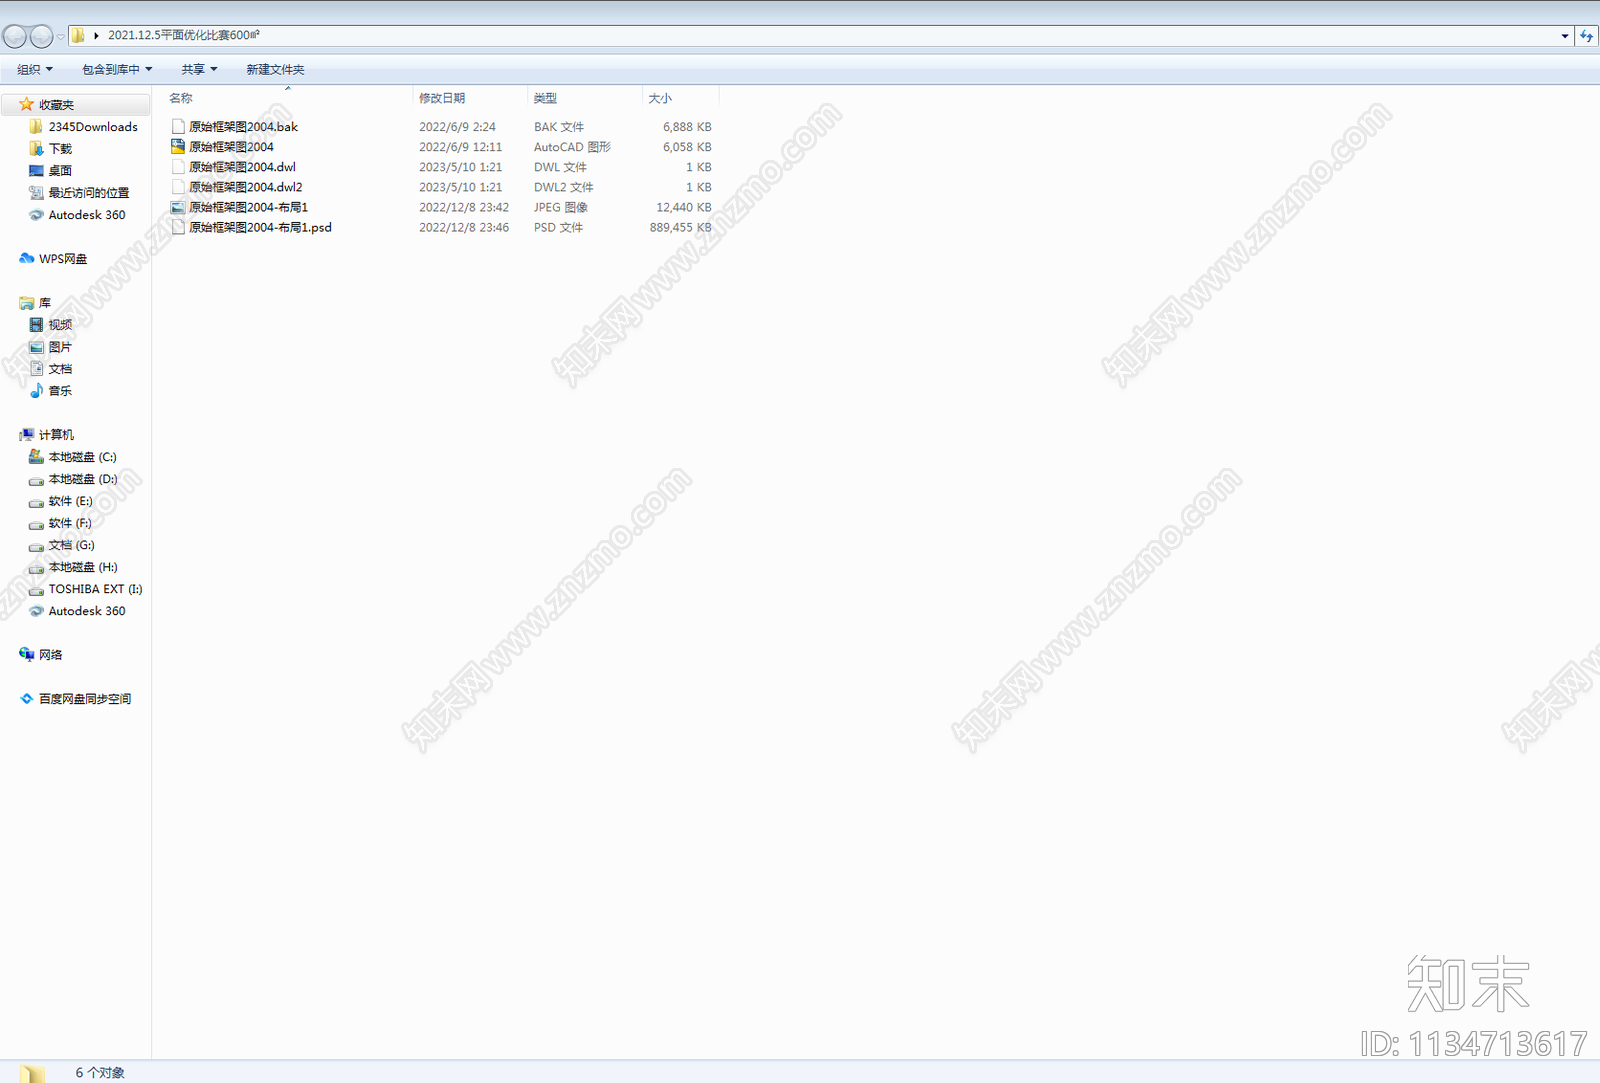Viewport: 1600px width, 1083px height.
Task: Open the 包含到库中 dropdown menu
Action: (117, 69)
